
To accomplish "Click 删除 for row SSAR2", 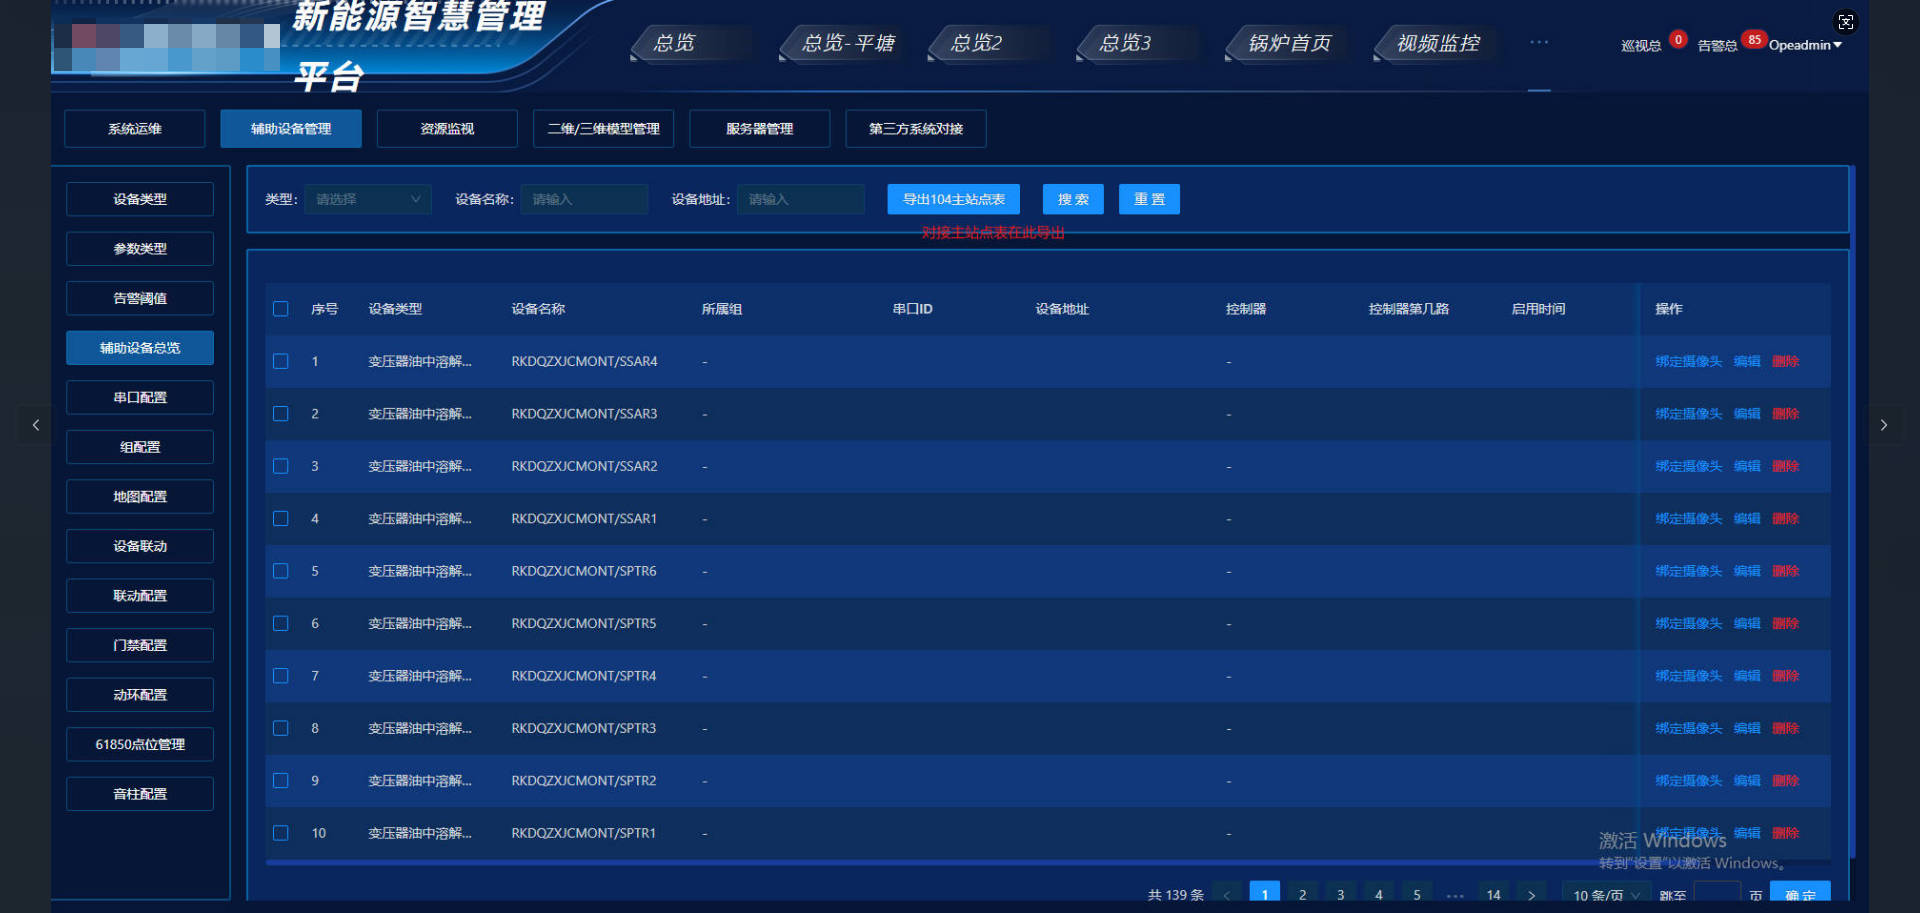I will (x=1786, y=466).
